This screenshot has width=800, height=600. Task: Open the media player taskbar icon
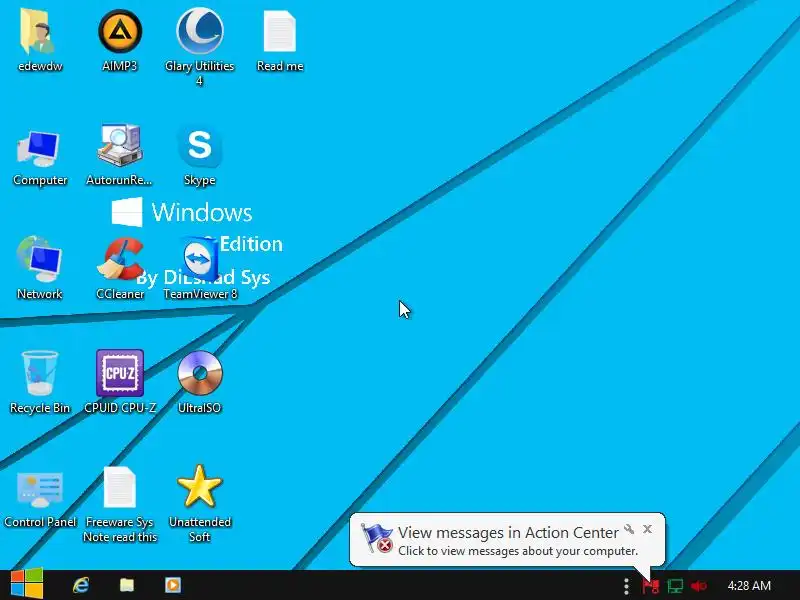[x=172, y=585]
